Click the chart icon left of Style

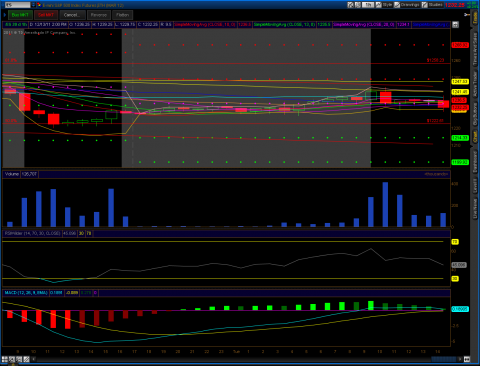378,5
